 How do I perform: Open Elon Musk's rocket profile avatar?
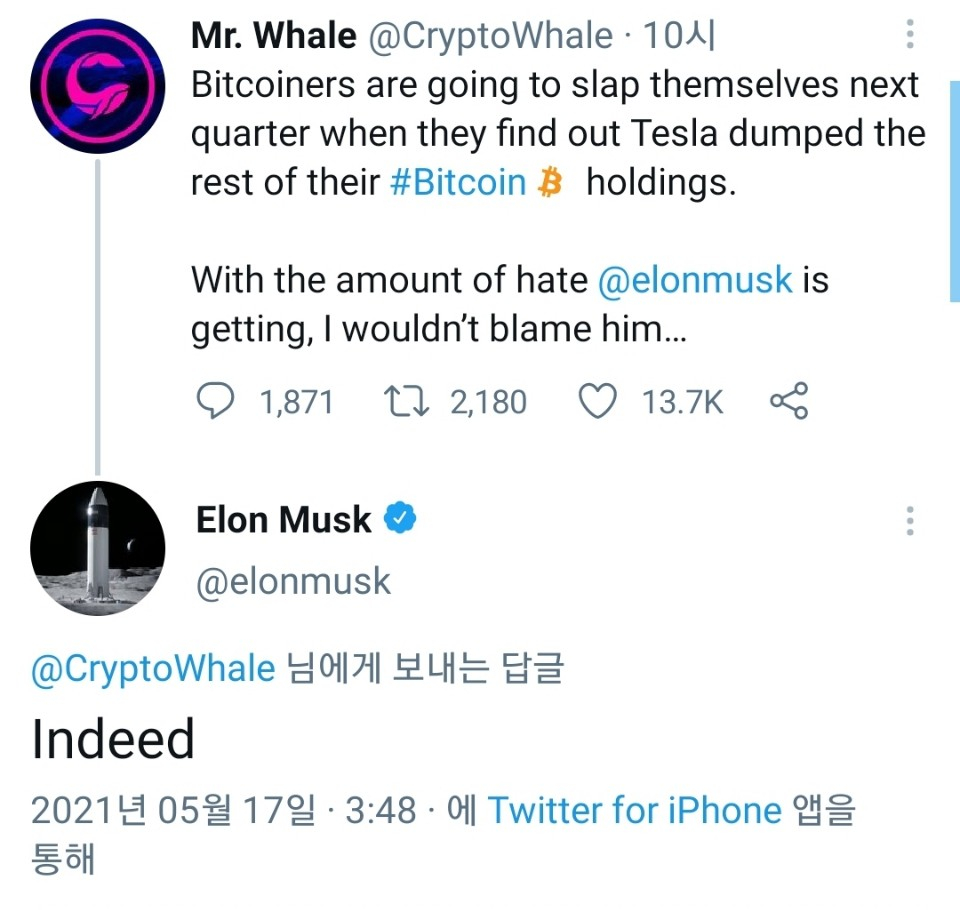pyautogui.click(x=97, y=548)
